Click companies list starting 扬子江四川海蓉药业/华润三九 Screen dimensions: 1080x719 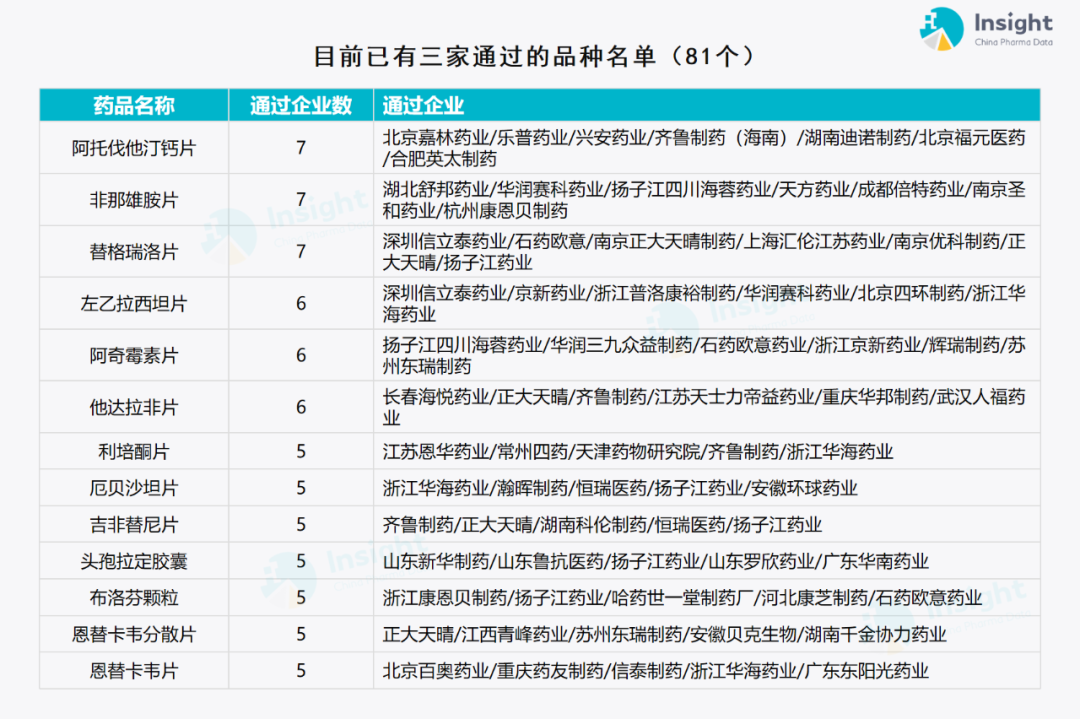(704, 355)
